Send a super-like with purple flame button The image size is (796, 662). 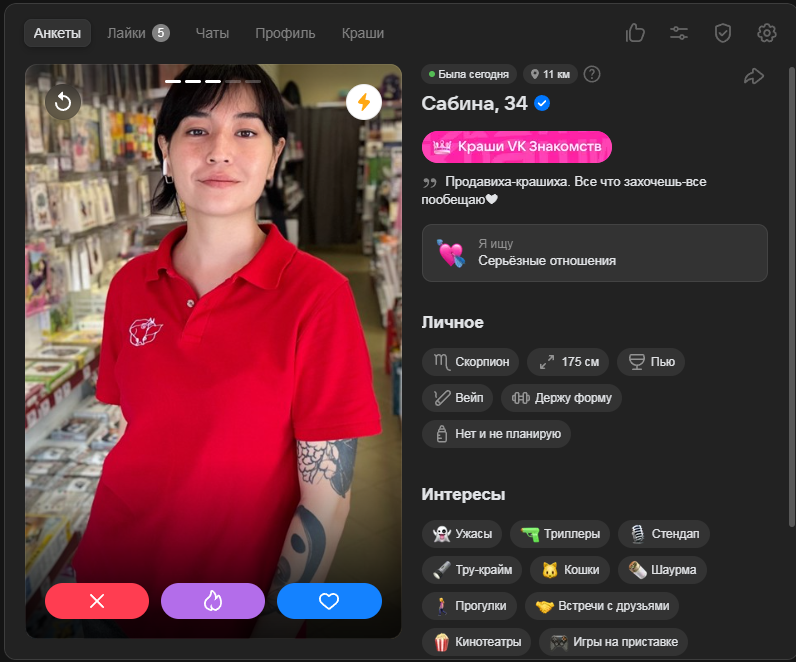[213, 601]
